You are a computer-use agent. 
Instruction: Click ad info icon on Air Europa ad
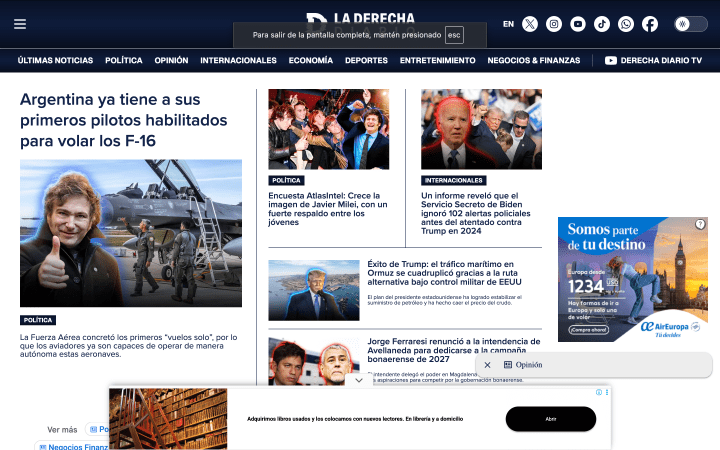click(700, 224)
